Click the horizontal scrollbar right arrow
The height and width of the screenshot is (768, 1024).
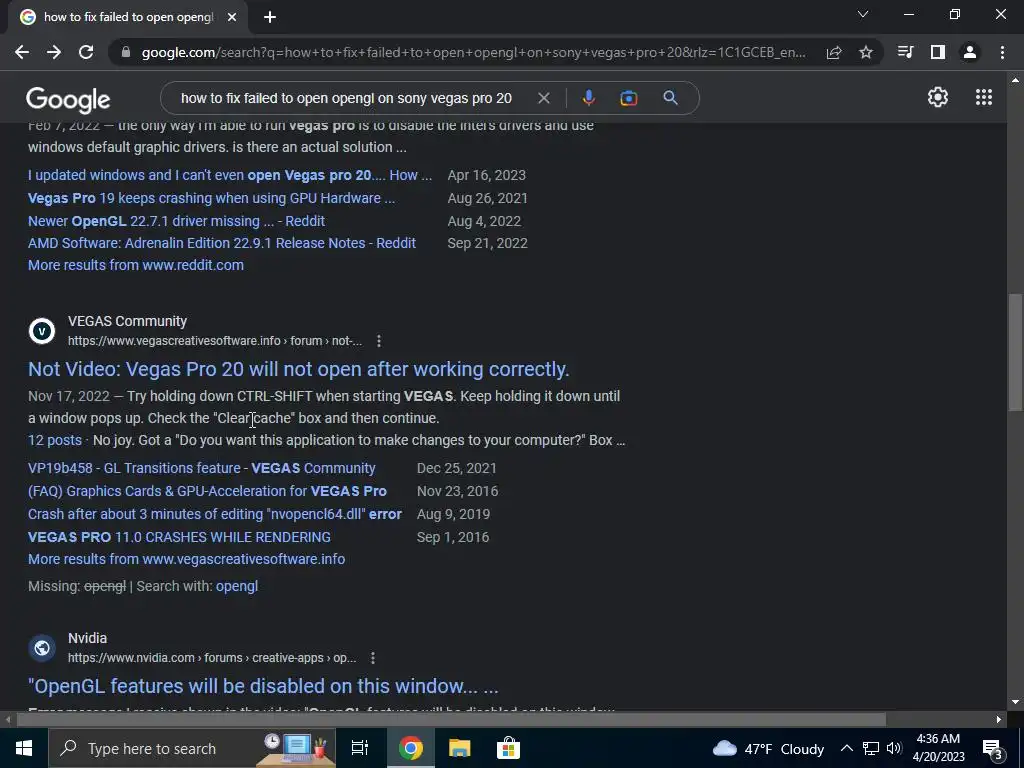pyautogui.click(x=999, y=720)
